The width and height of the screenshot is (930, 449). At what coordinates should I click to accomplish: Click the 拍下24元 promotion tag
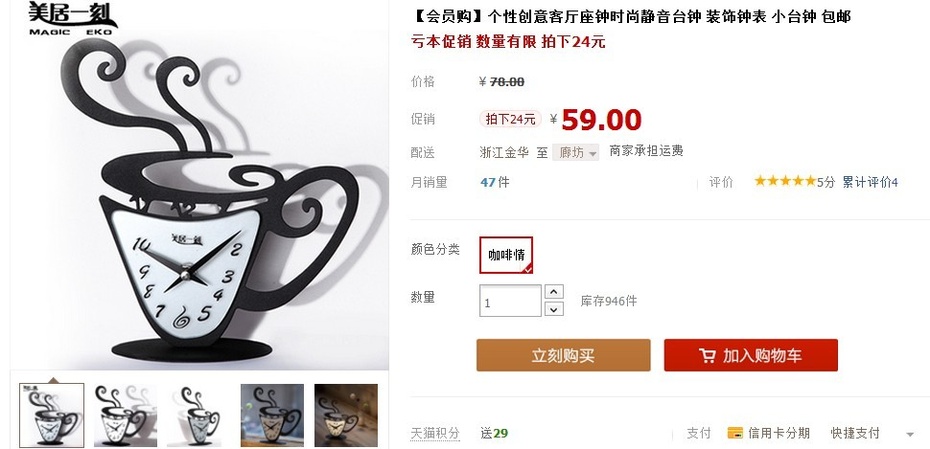510,119
